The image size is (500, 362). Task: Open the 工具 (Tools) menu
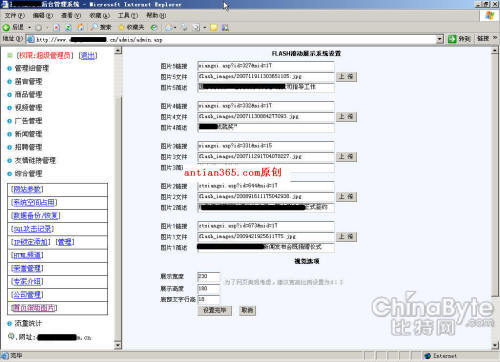pos(128,16)
